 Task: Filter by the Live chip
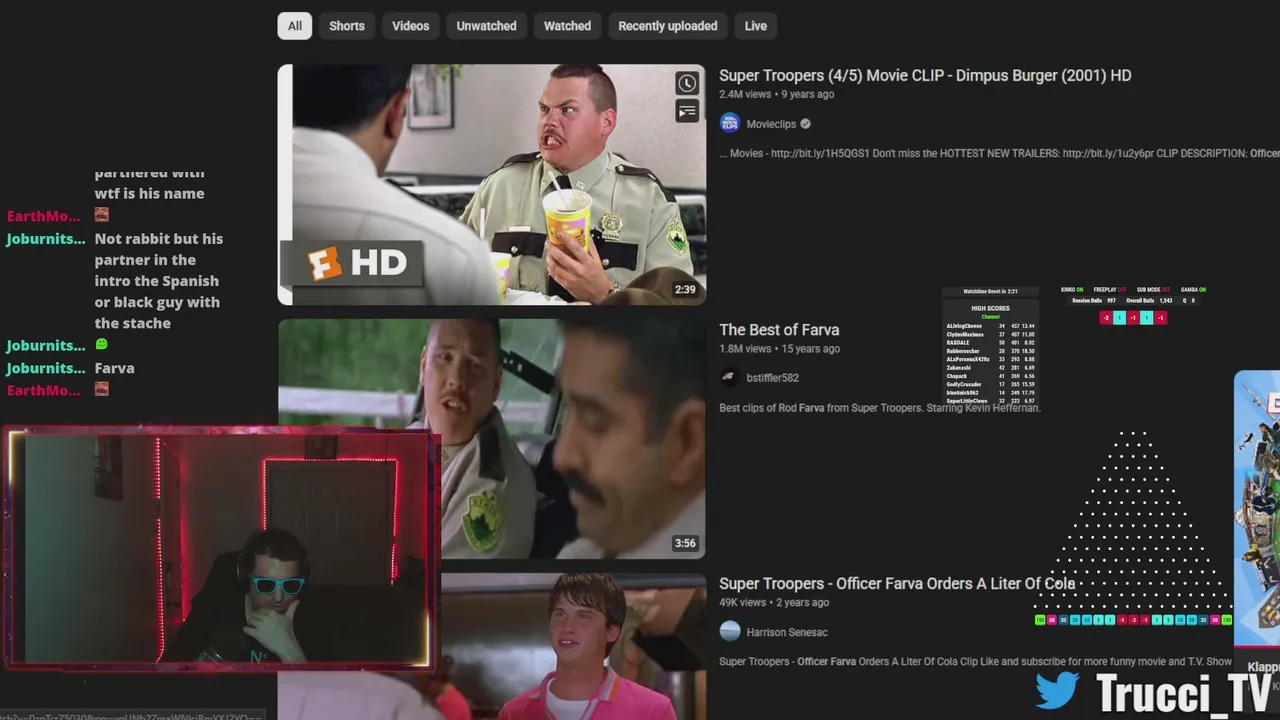pyautogui.click(x=755, y=26)
